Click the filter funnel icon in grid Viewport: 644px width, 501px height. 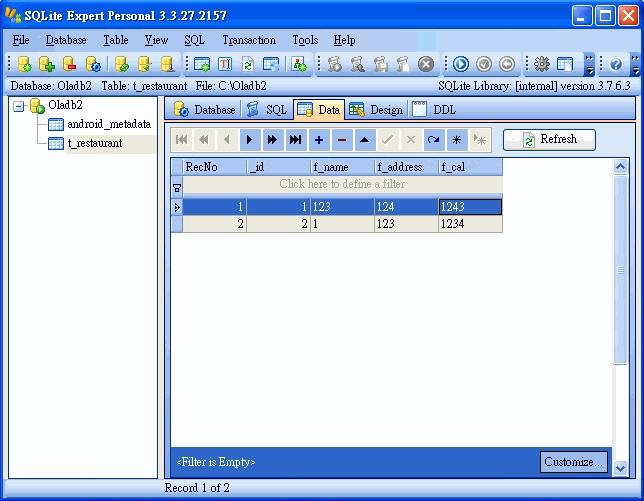pyautogui.click(x=177, y=188)
